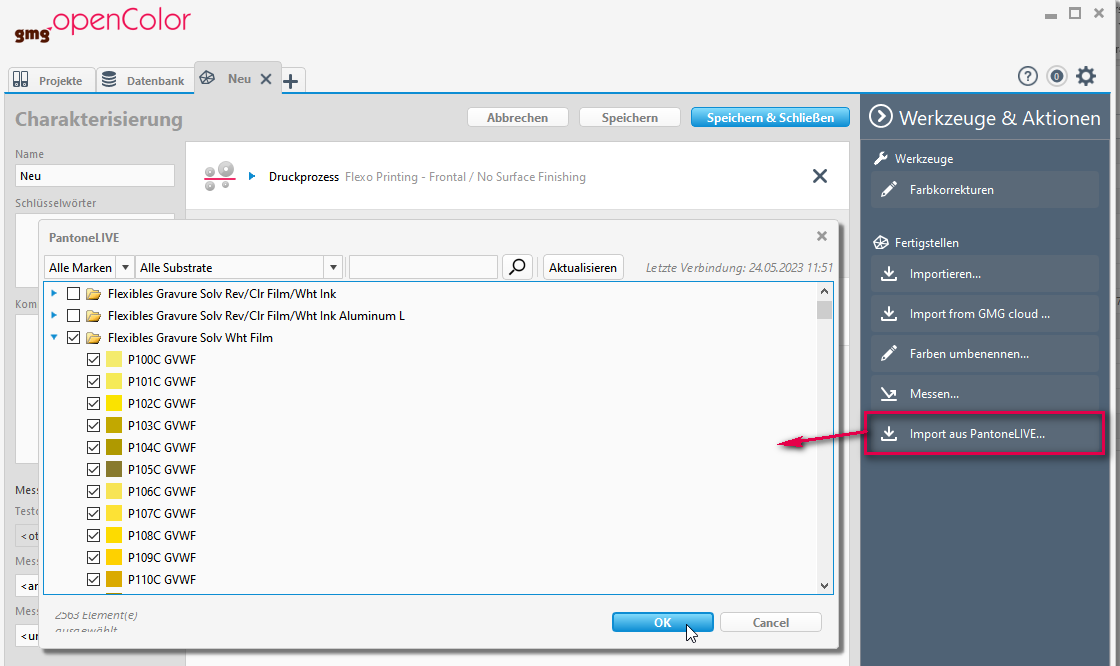
Task: Confirm with the OK button
Action: pyautogui.click(x=662, y=622)
